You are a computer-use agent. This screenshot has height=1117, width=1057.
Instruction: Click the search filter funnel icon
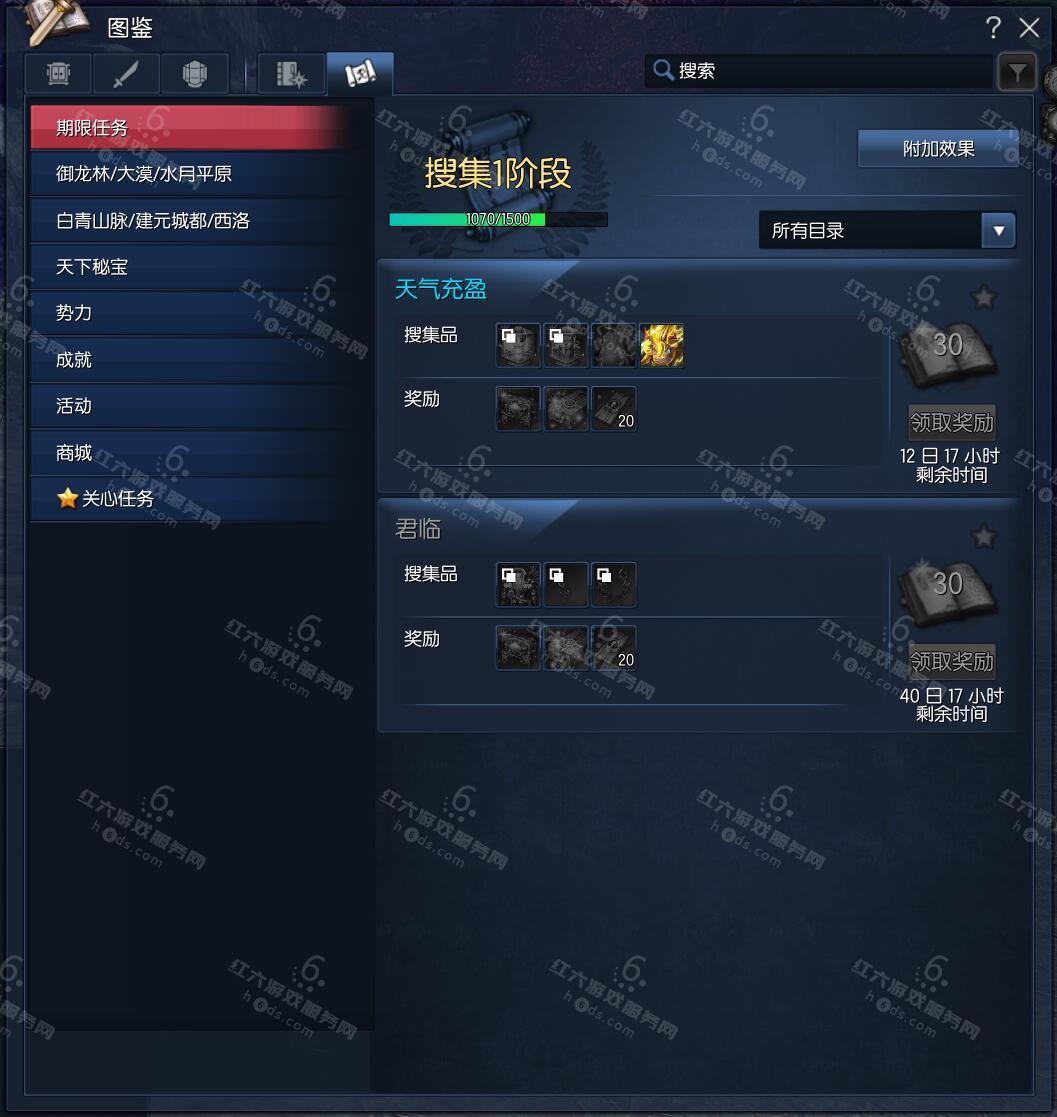coord(1017,72)
